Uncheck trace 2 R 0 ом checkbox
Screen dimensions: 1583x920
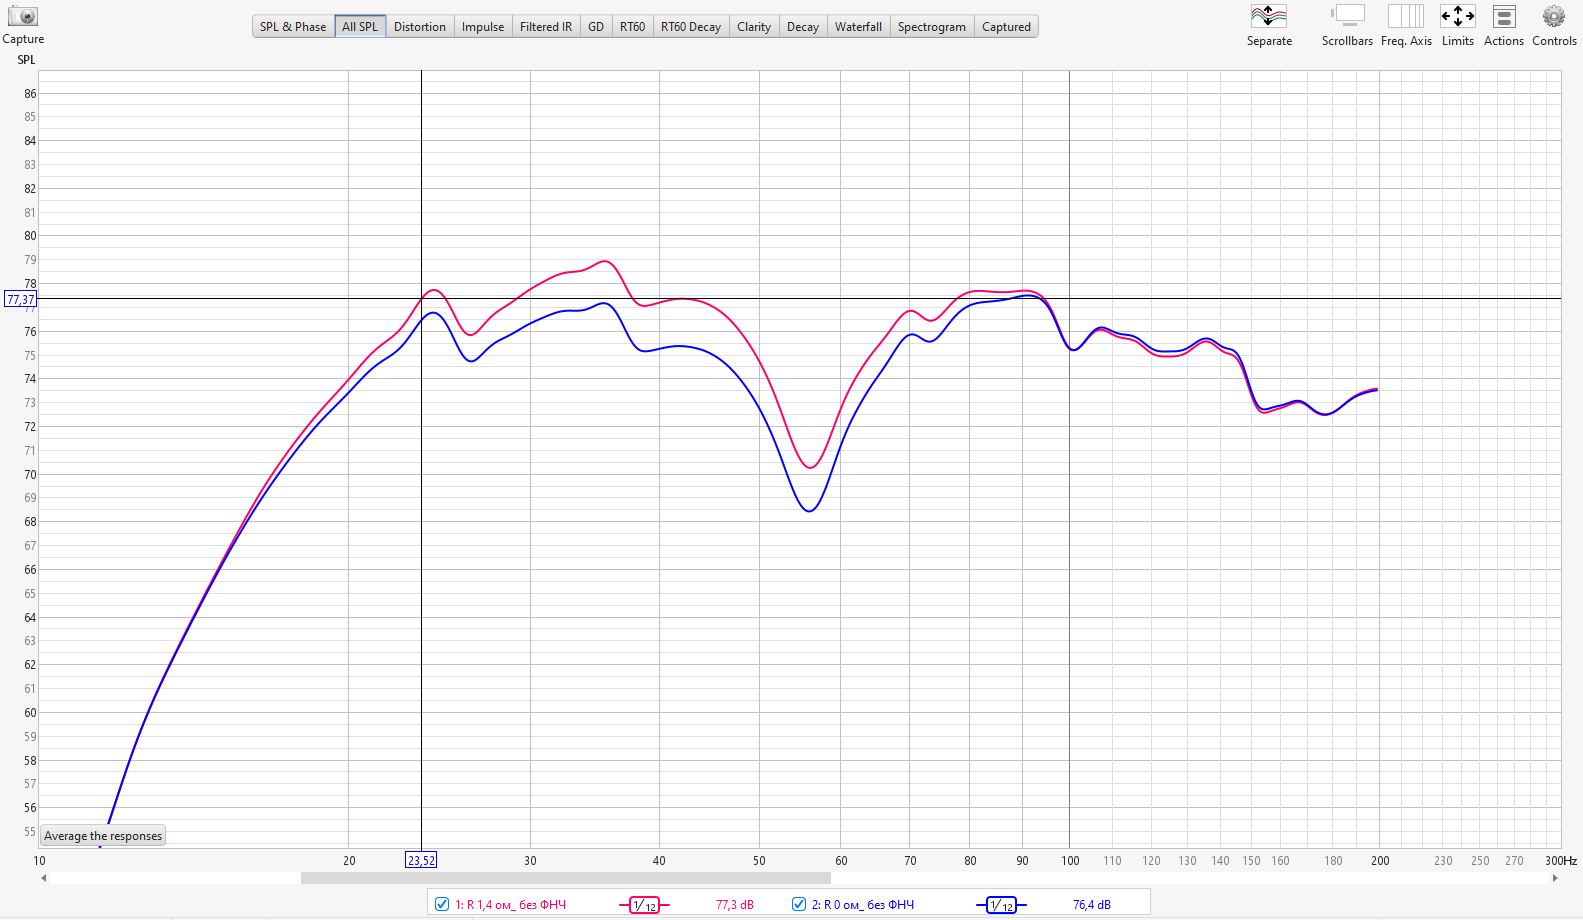pos(799,904)
